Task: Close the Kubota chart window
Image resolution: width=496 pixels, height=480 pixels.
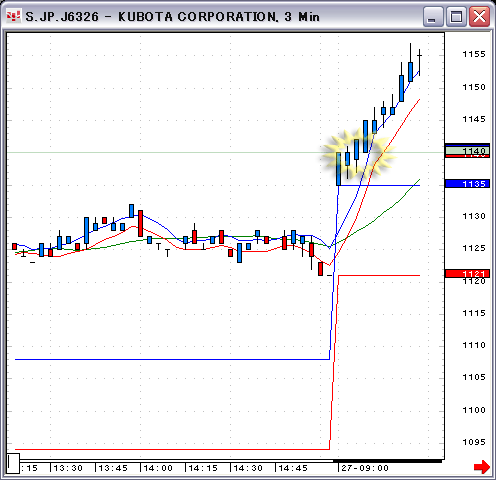Action: pyautogui.click(x=479, y=16)
